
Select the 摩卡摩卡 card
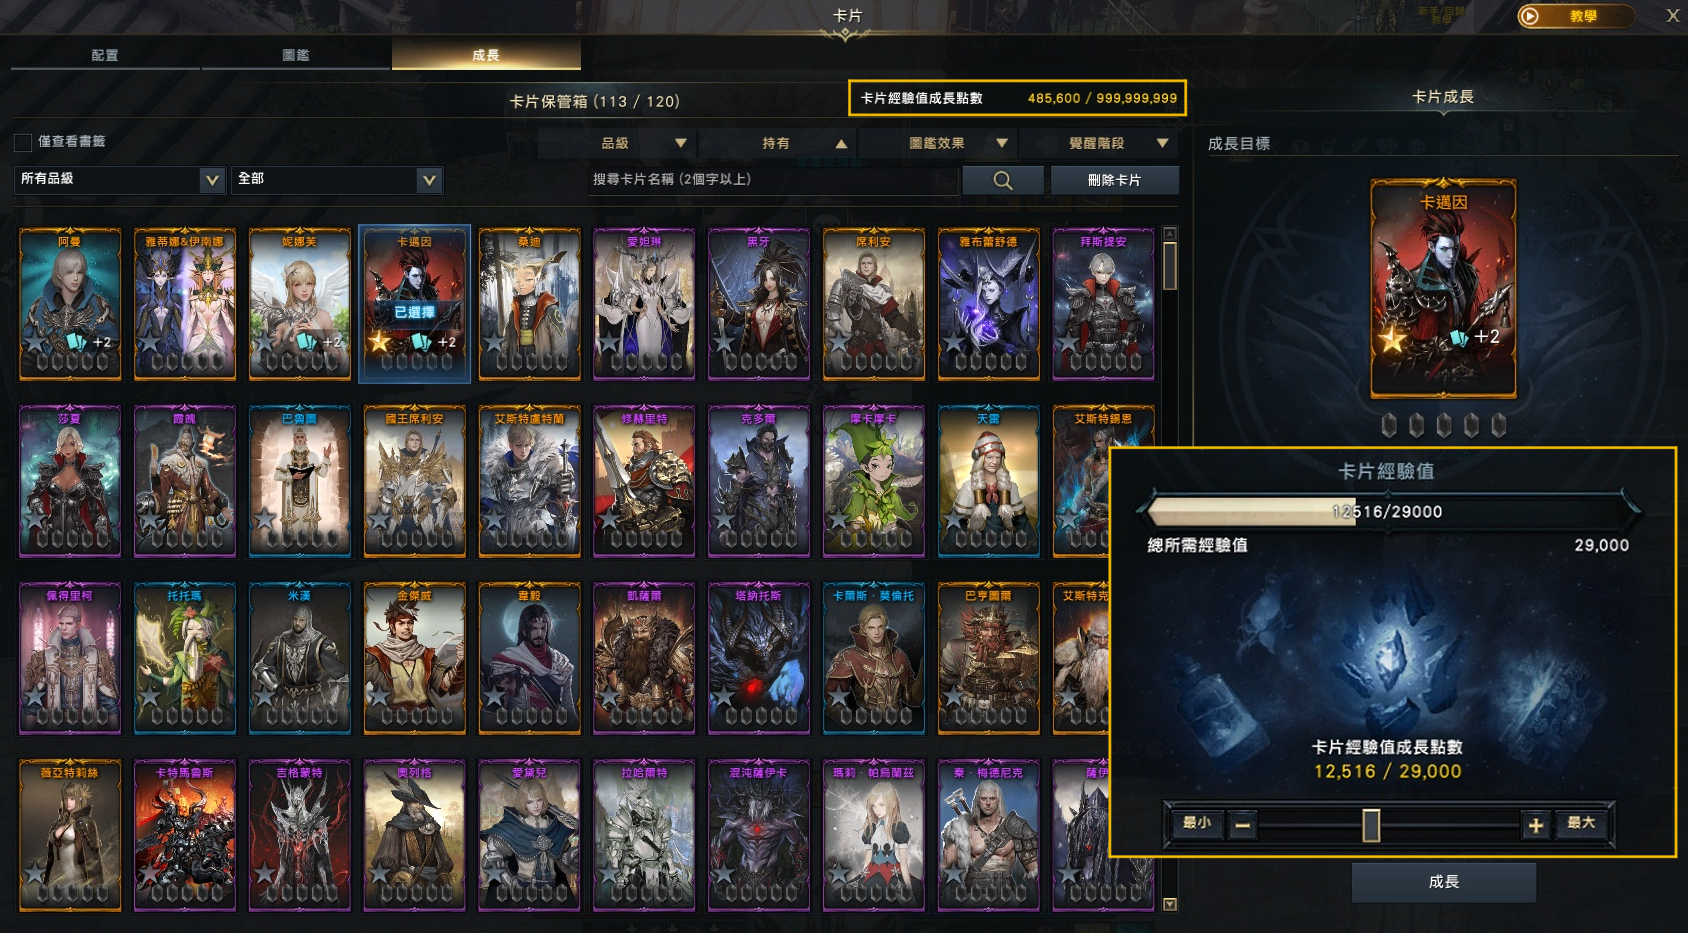click(873, 481)
